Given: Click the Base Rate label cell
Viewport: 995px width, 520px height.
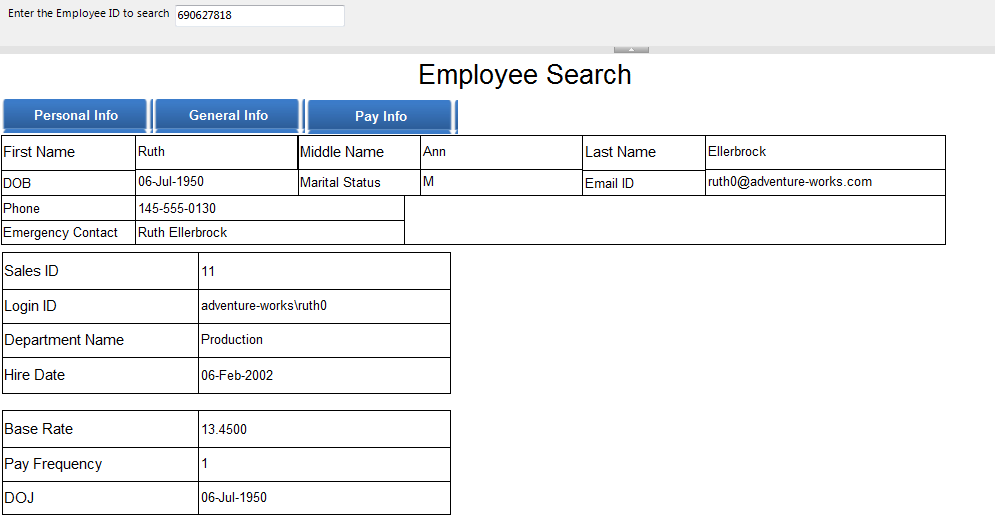Looking at the screenshot, I should 100,429.
